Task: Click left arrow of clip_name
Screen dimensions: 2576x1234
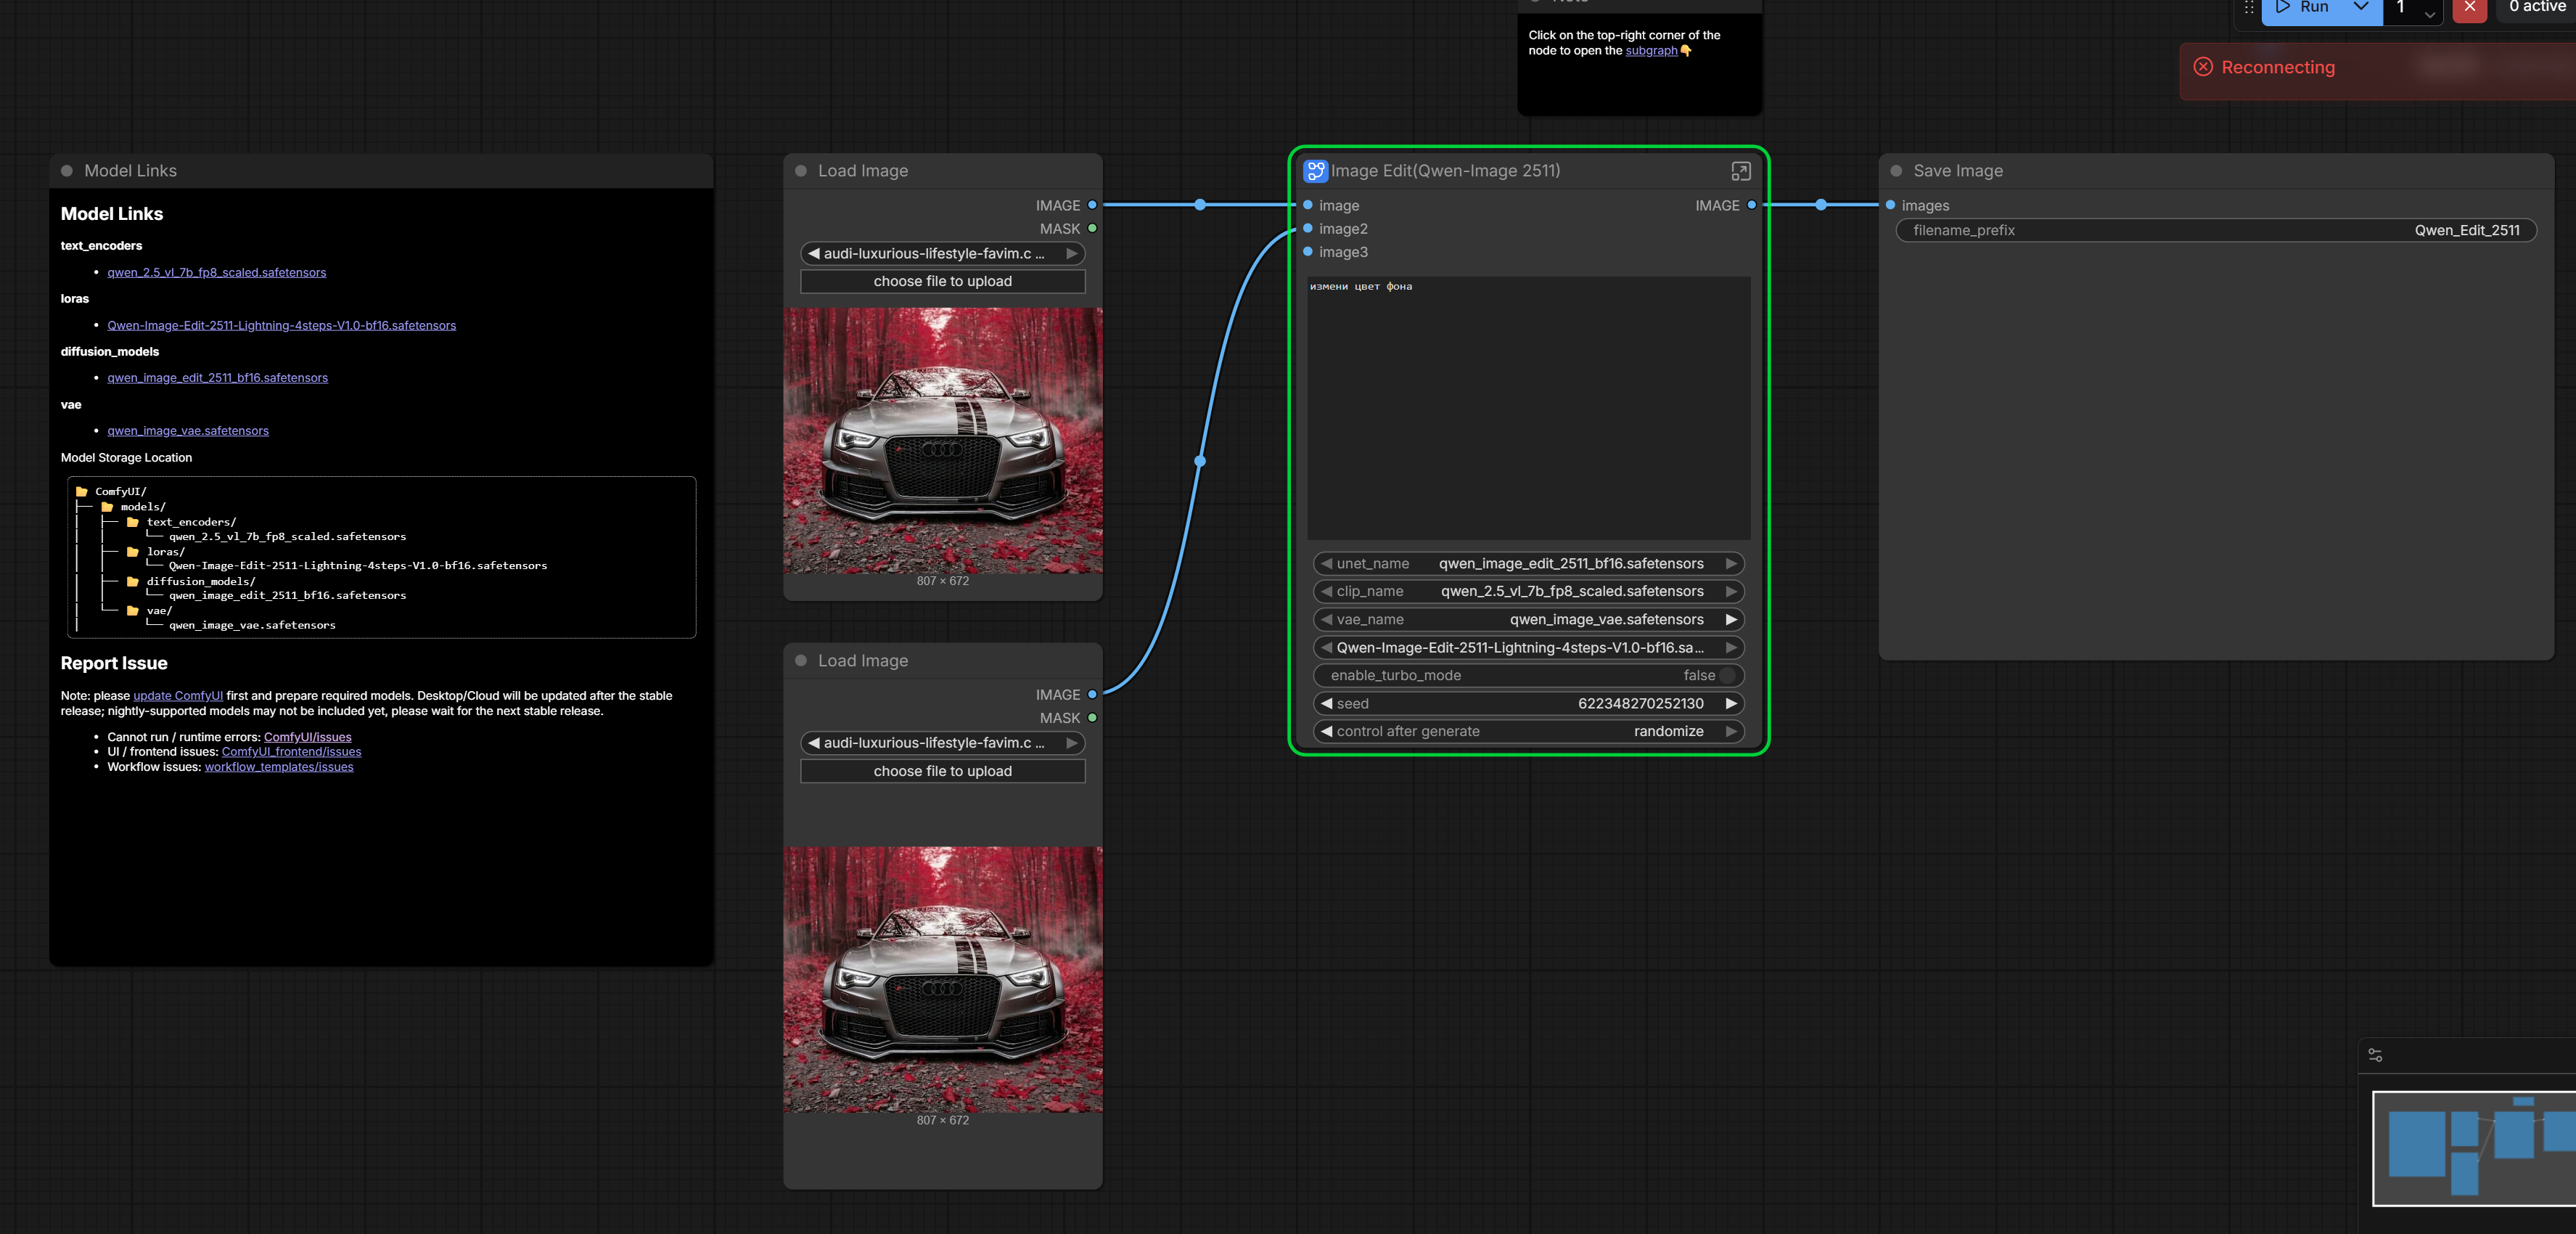Action: (x=1326, y=592)
